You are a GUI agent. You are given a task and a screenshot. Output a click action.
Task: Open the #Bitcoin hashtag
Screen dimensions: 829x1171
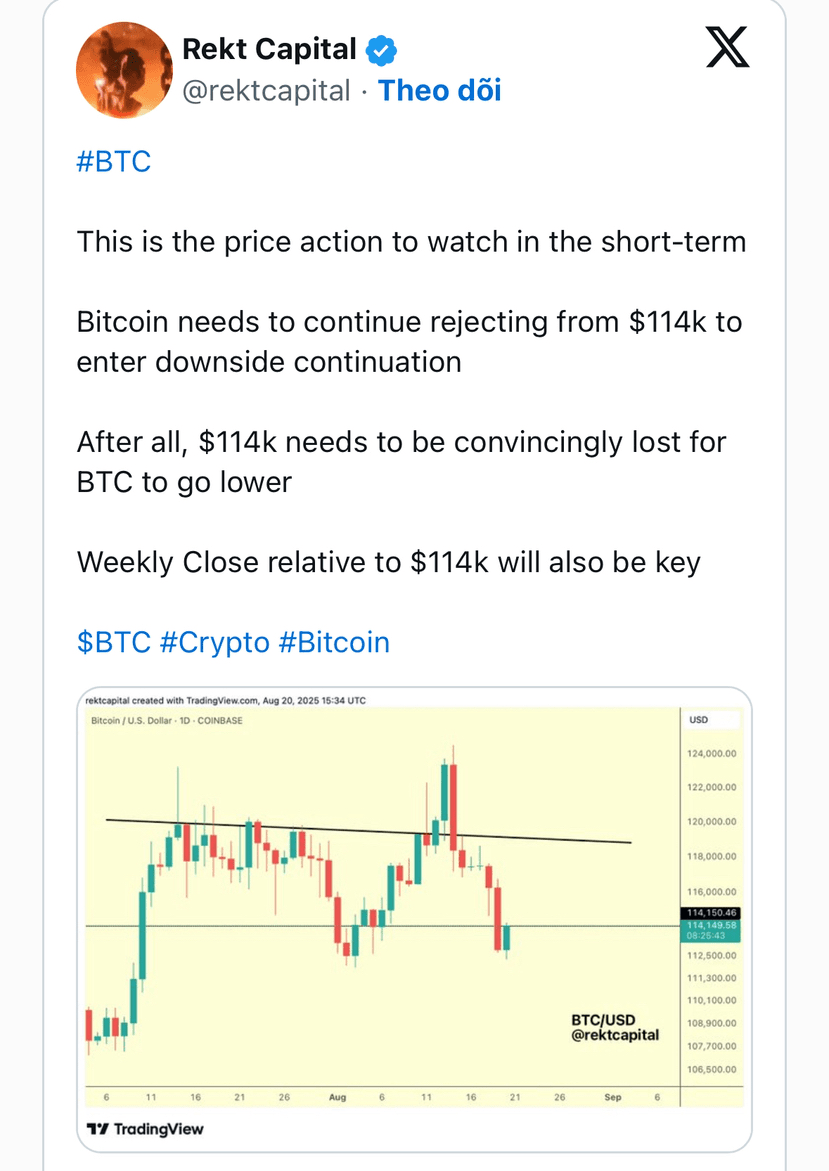pos(334,642)
